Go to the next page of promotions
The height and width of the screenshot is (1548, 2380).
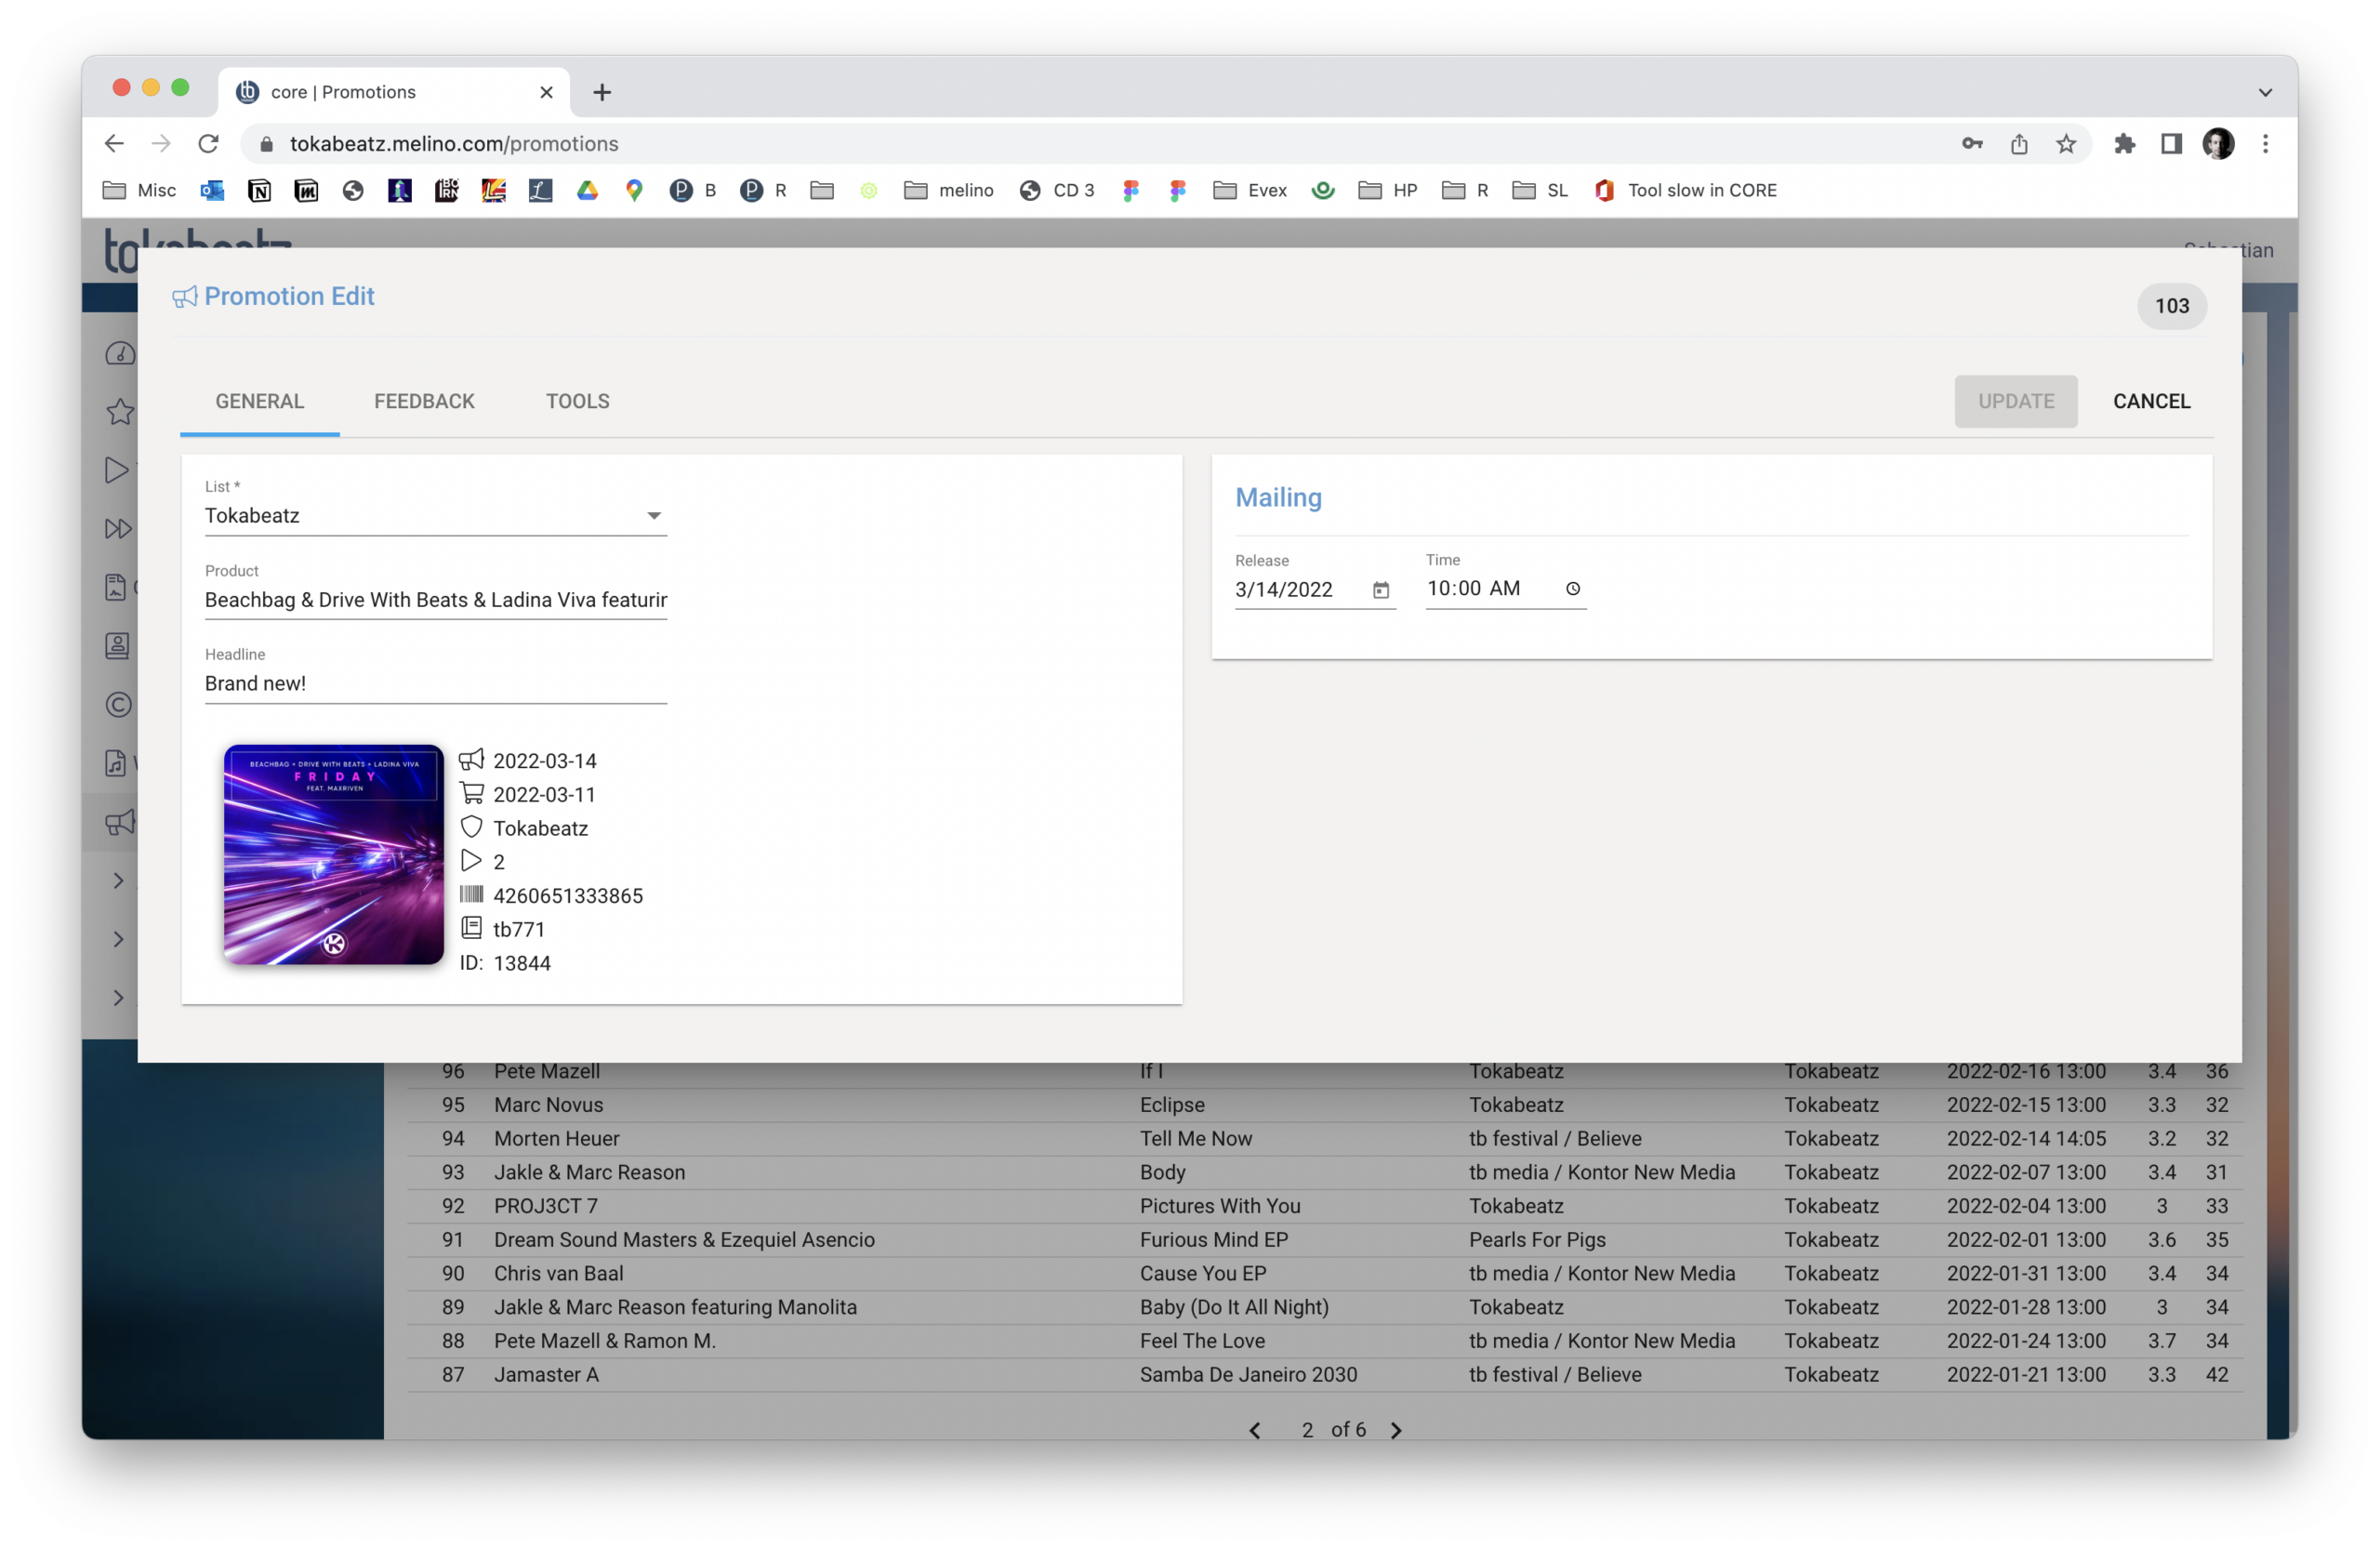pyautogui.click(x=1396, y=1430)
